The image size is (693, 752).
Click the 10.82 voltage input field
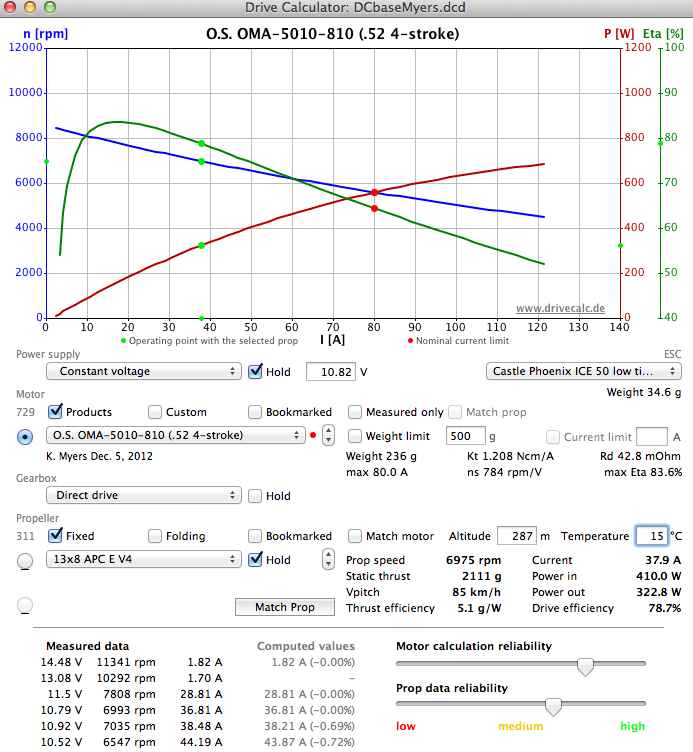coord(330,372)
